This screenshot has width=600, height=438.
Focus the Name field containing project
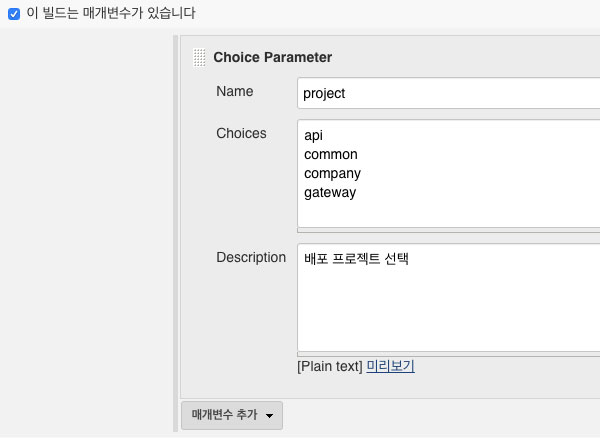pos(450,93)
